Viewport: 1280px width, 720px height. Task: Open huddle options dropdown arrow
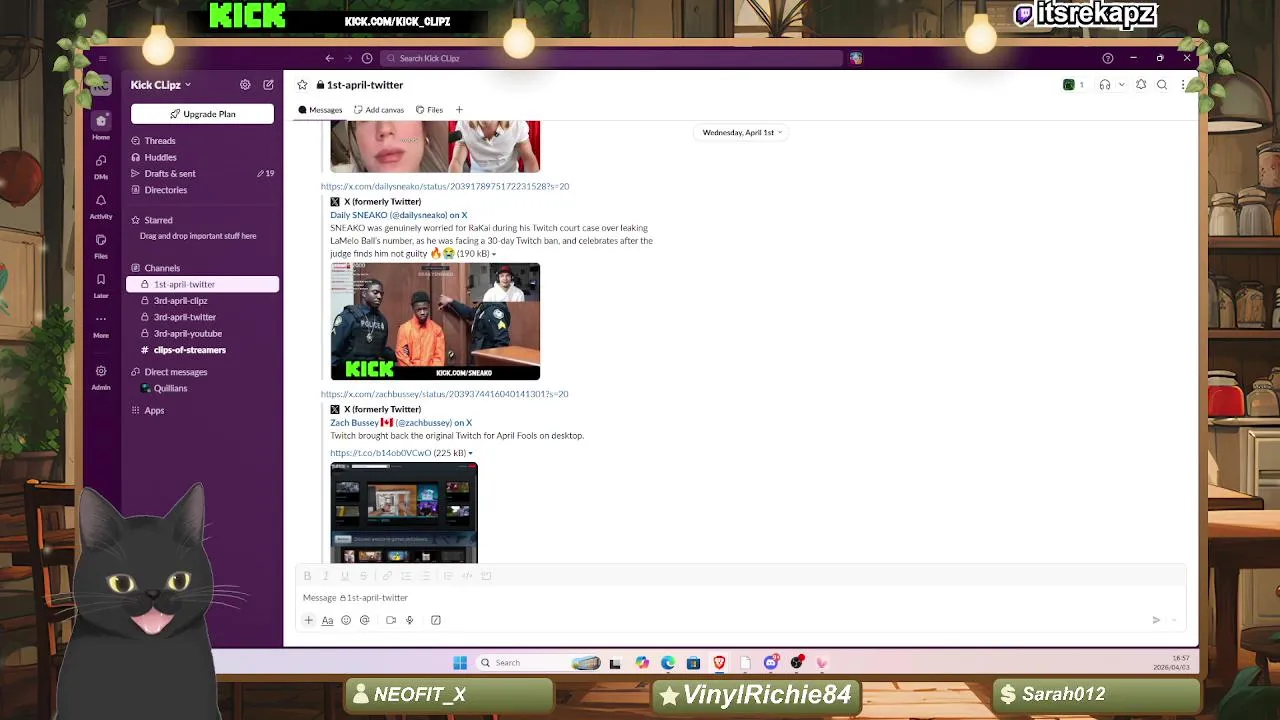tap(1121, 85)
